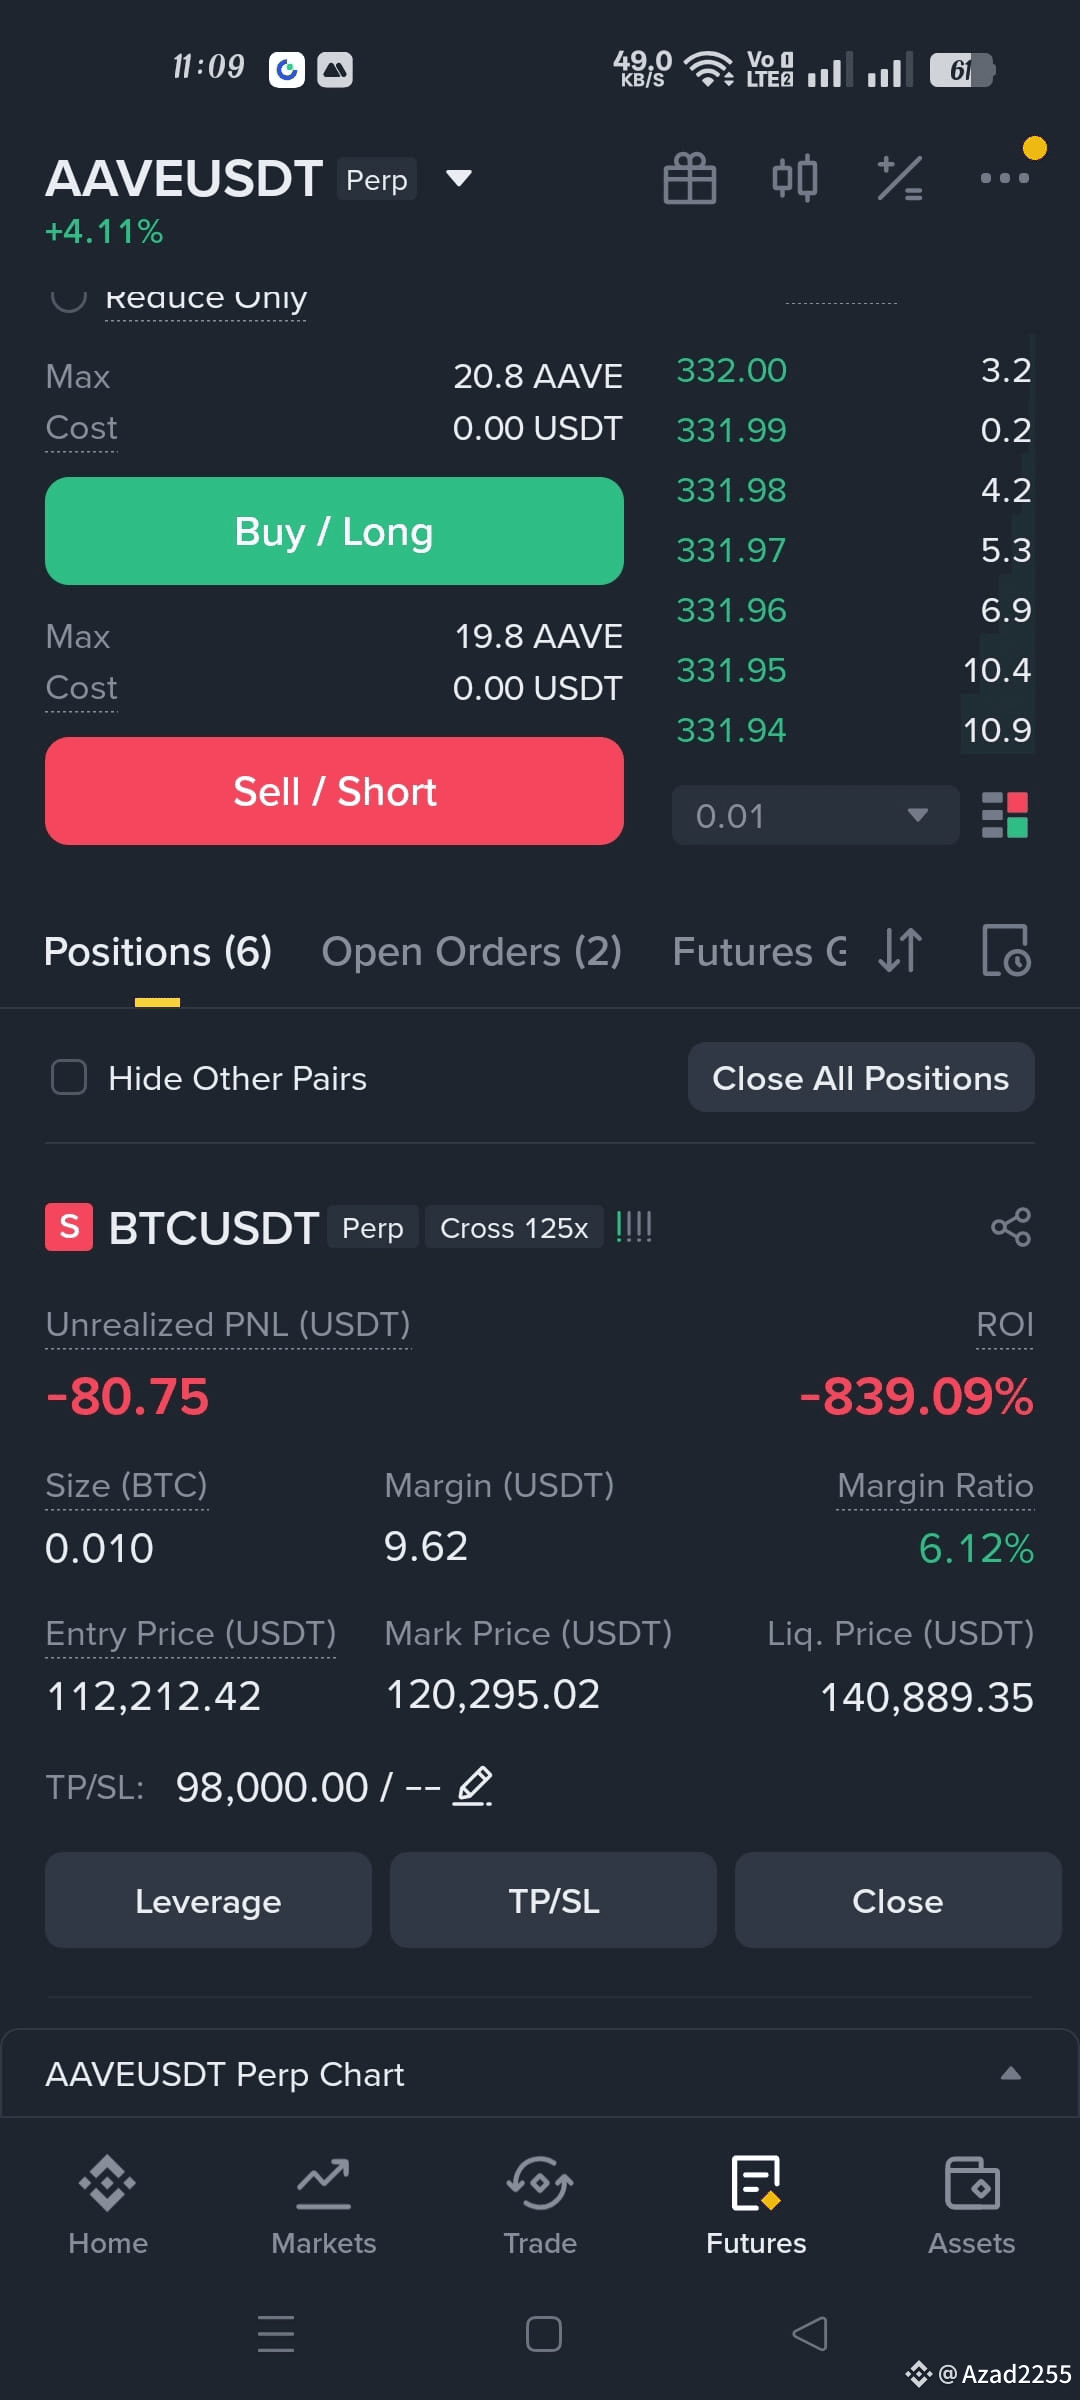Select the 331.97 order book price

click(x=731, y=550)
